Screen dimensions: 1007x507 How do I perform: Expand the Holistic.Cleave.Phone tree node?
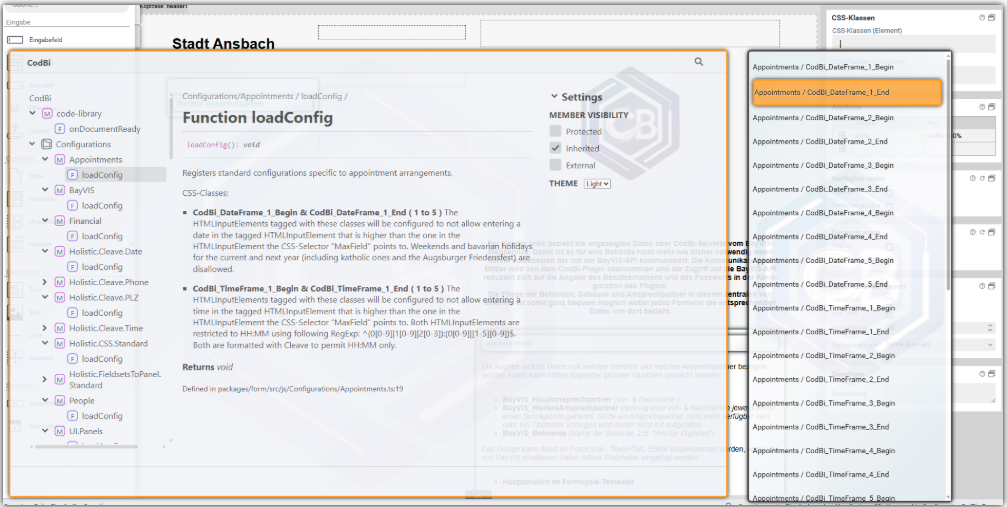click(x=45, y=282)
